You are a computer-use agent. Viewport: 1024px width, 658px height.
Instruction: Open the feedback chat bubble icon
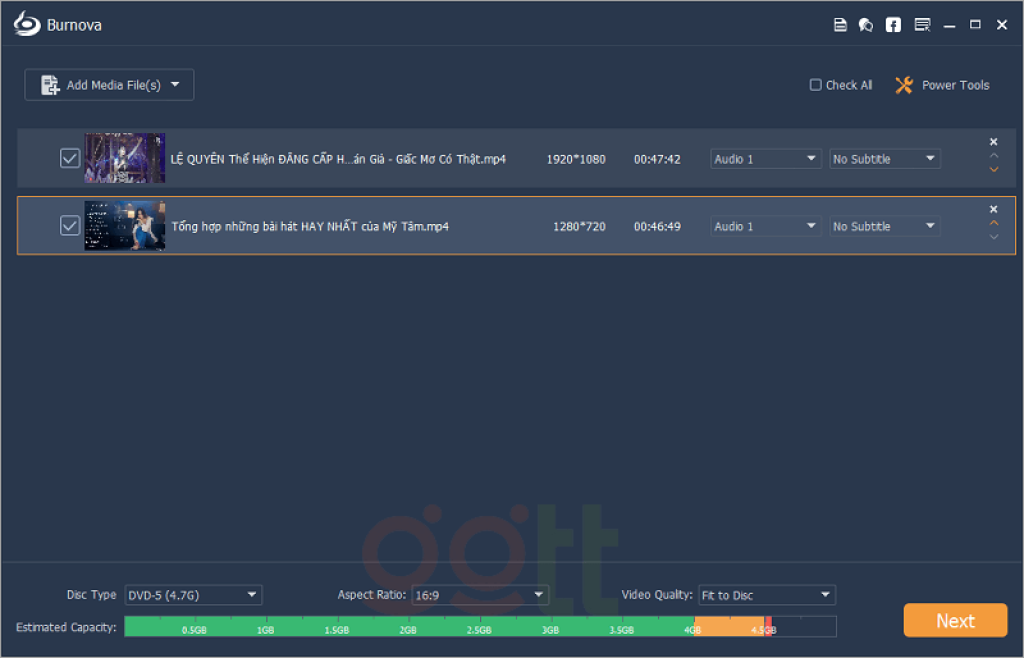pyautogui.click(x=866, y=25)
